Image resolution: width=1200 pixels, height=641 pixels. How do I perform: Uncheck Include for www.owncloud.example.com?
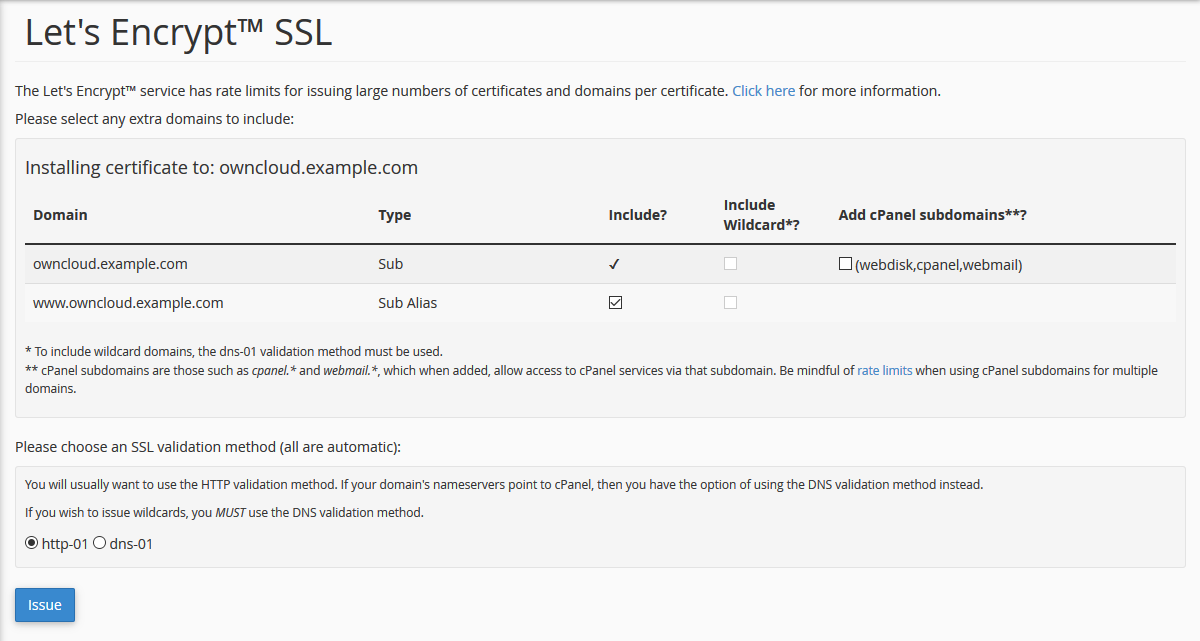615,303
